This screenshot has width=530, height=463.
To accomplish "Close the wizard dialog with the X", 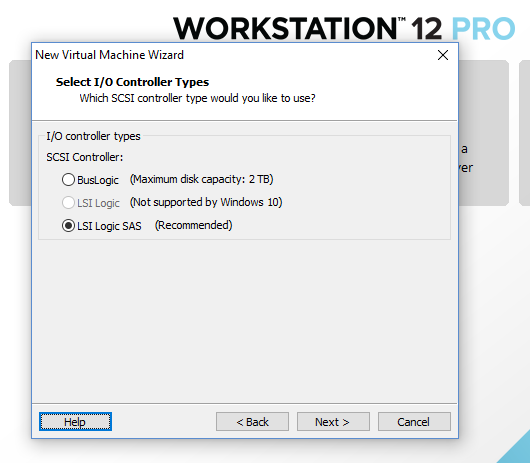I will coord(443,55).
